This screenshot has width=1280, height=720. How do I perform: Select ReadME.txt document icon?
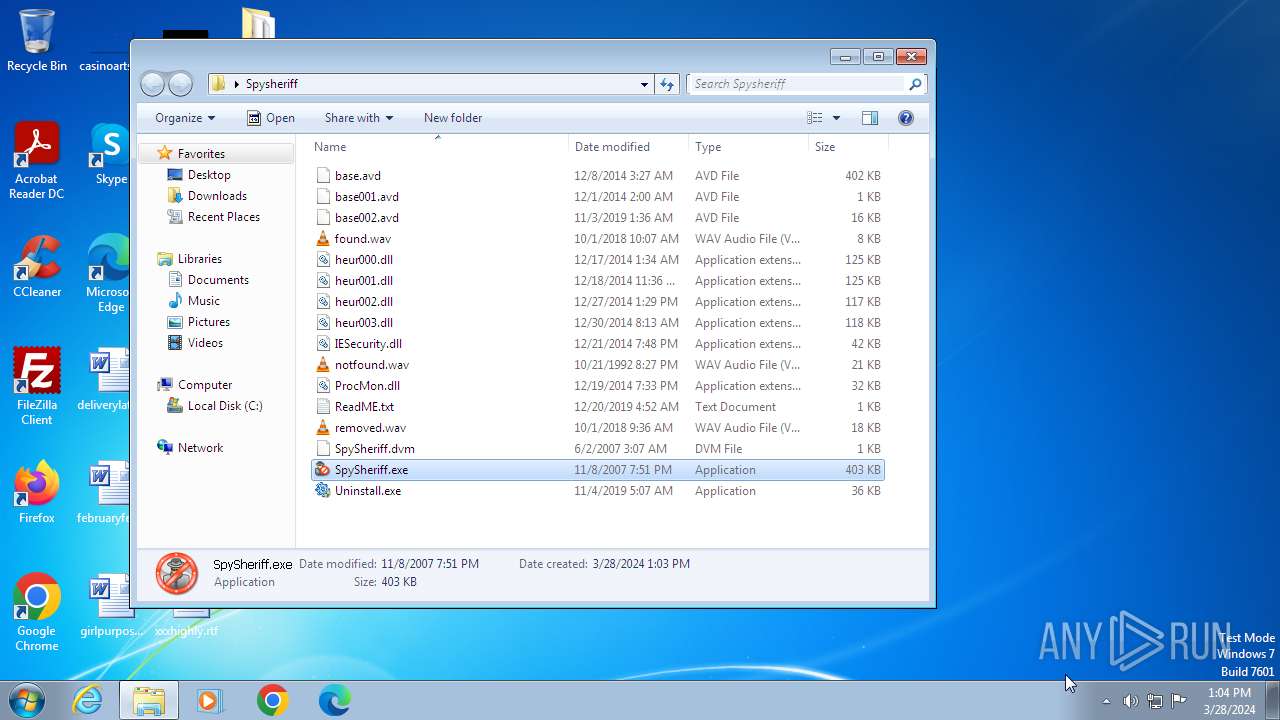[x=322, y=407]
